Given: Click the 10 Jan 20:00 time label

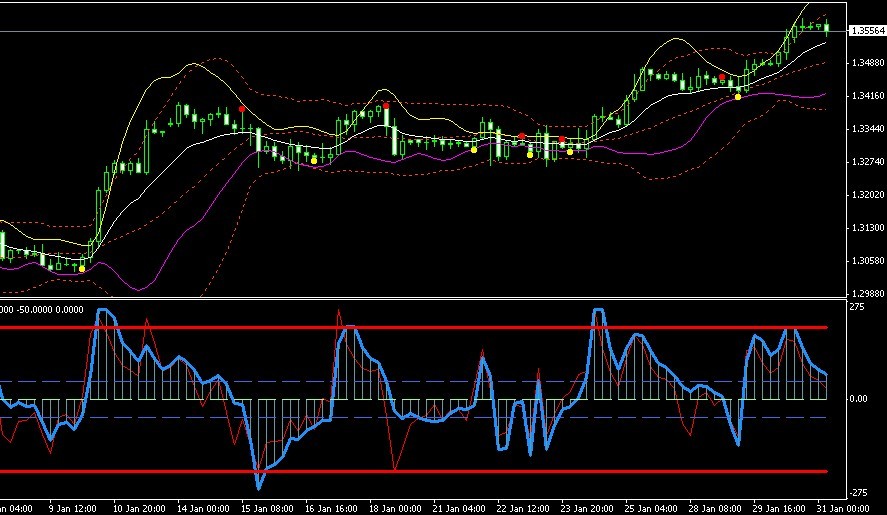Looking at the screenshot, I should pyautogui.click(x=139, y=508).
